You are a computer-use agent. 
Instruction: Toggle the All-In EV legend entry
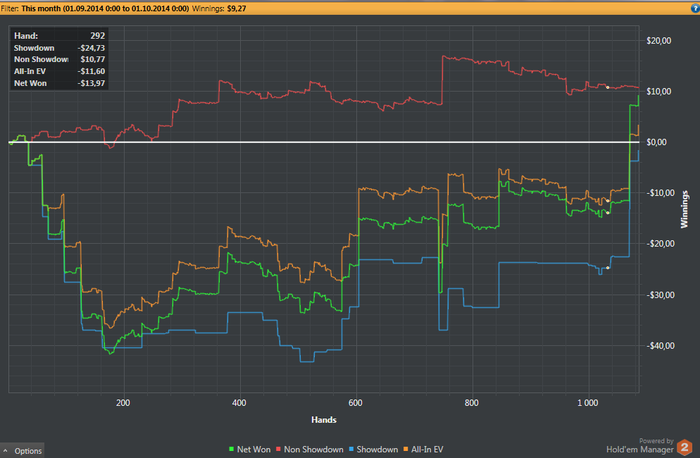[423, 450]
